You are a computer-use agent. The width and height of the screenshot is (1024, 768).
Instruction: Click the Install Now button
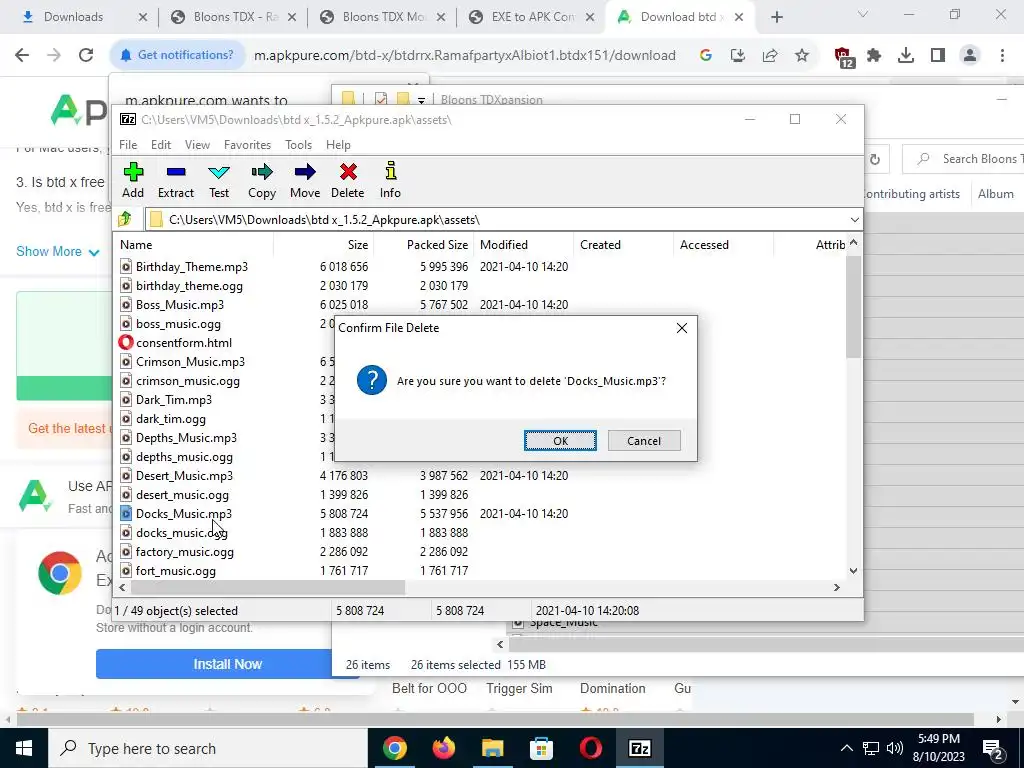(x=227, y=664)
